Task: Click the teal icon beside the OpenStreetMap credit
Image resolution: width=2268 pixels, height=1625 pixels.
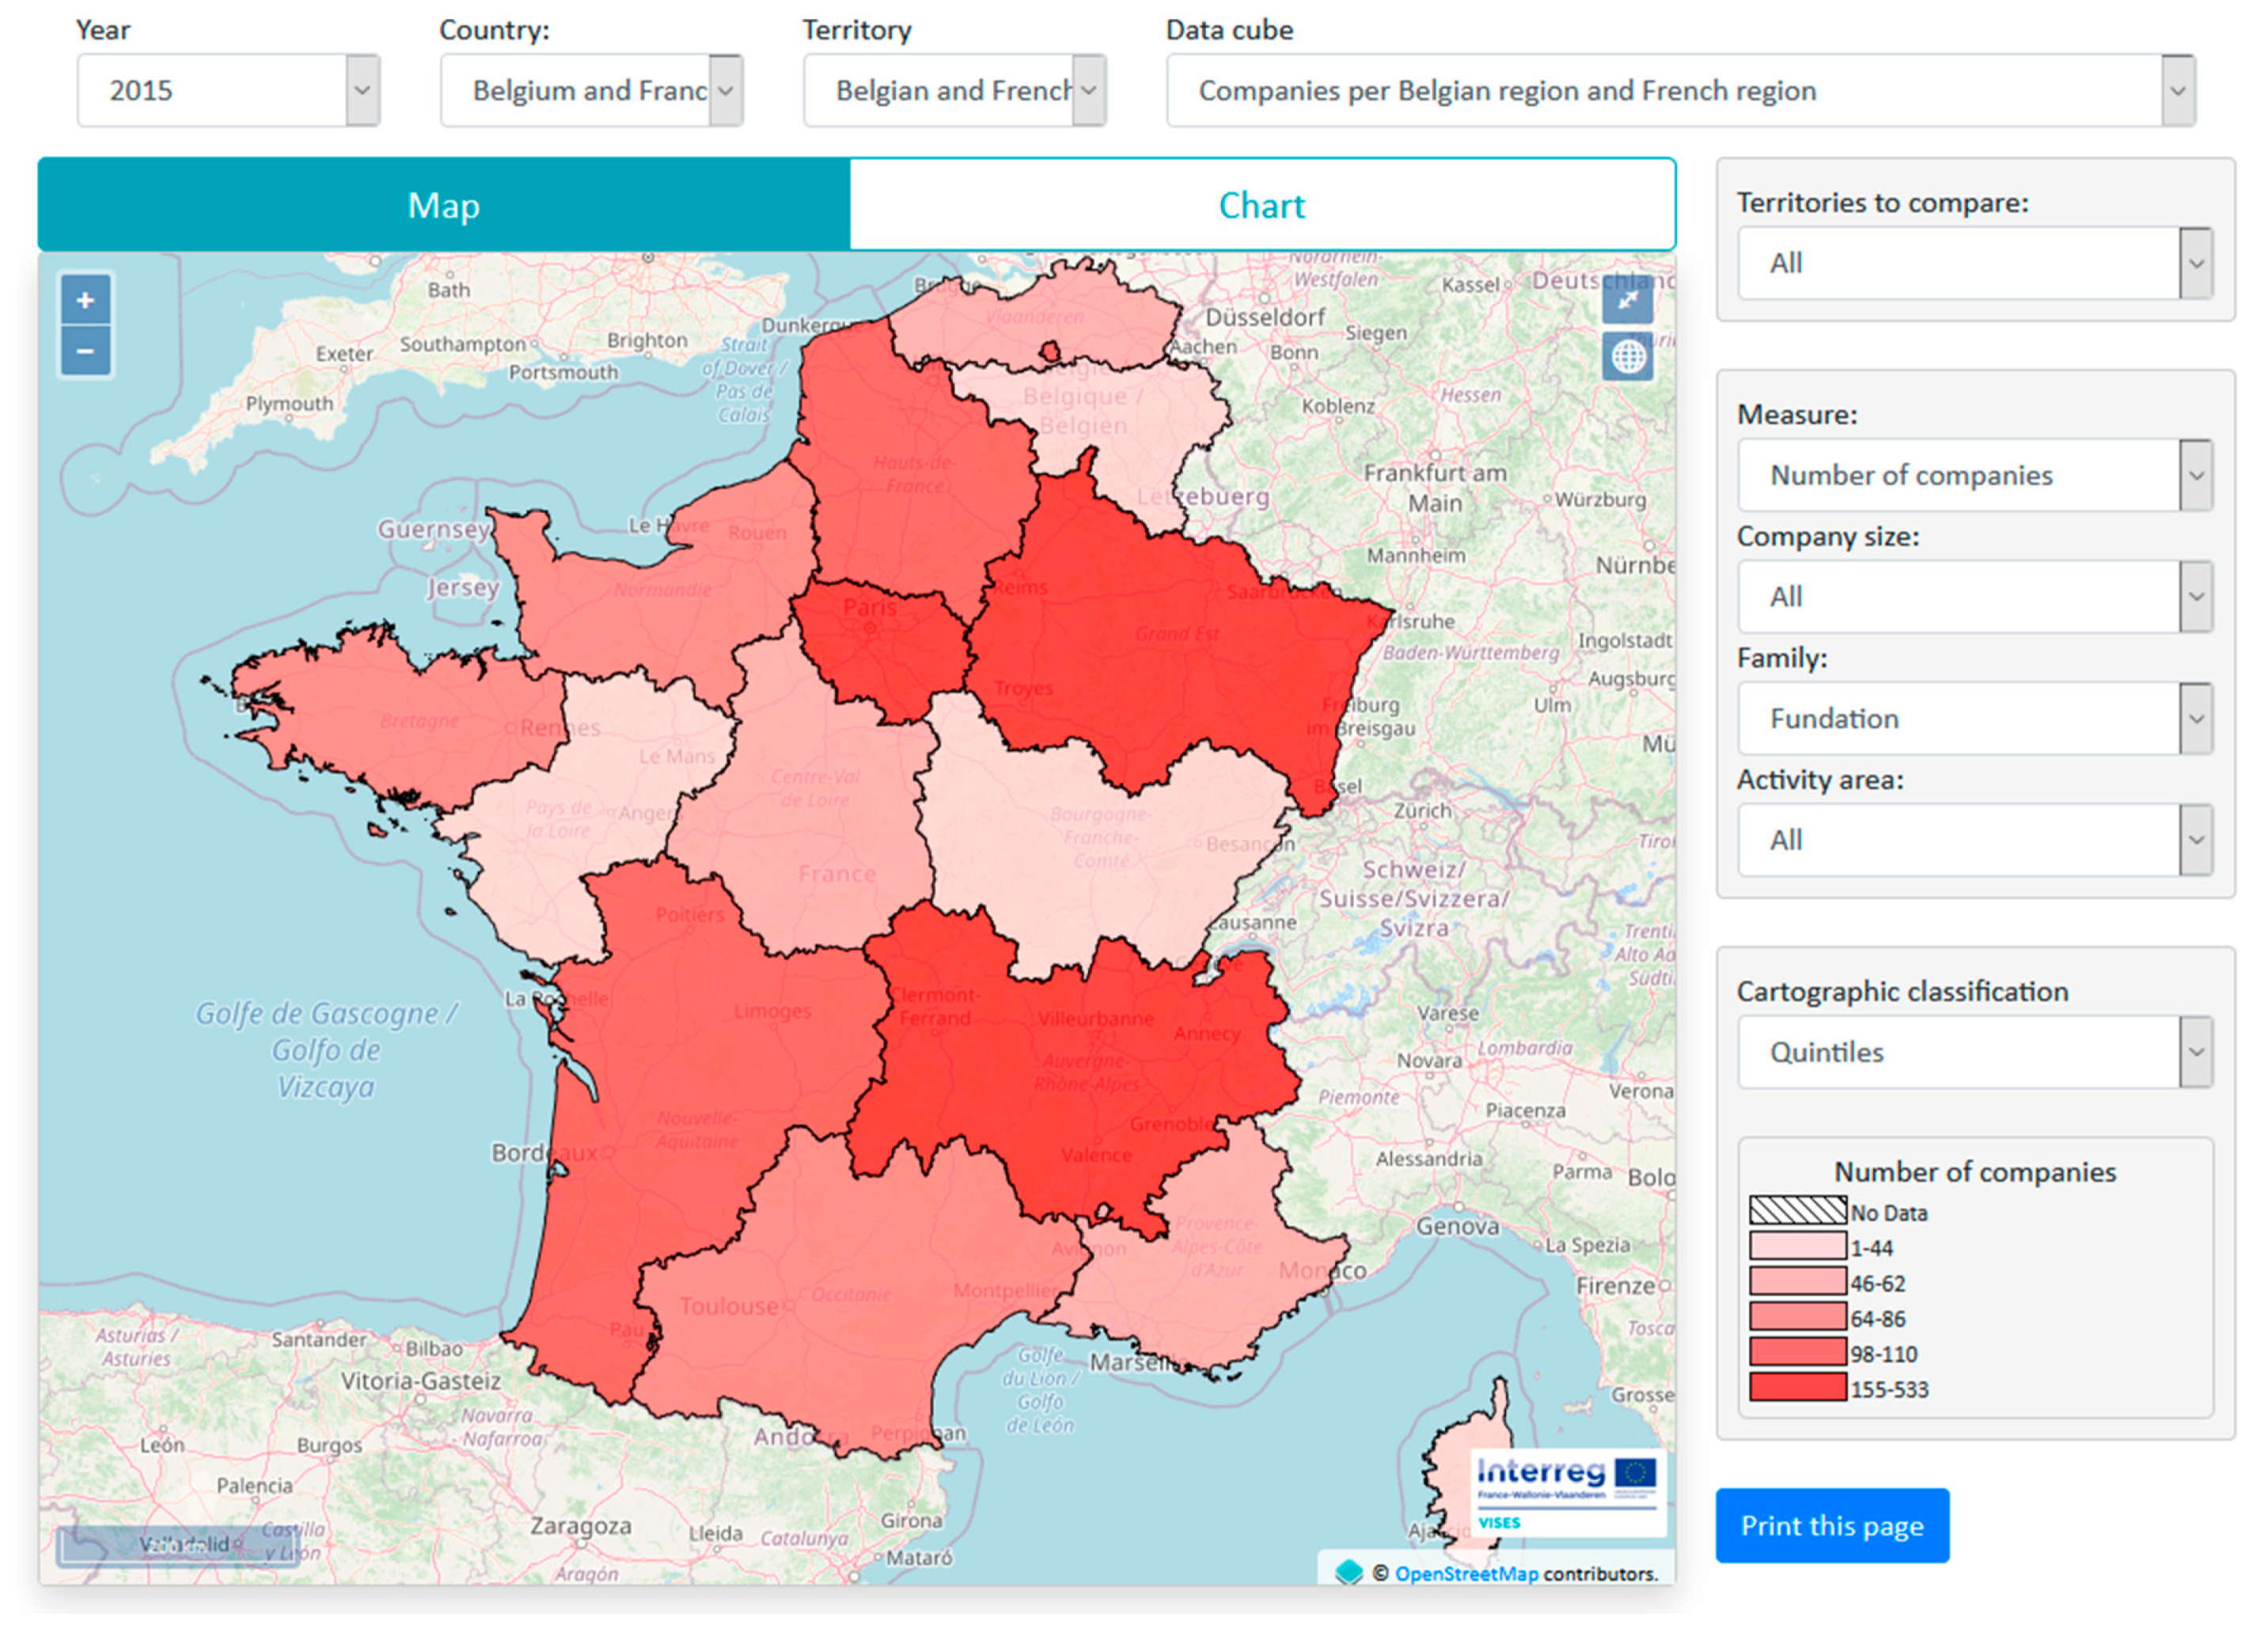Action: pos(1348,1572)
